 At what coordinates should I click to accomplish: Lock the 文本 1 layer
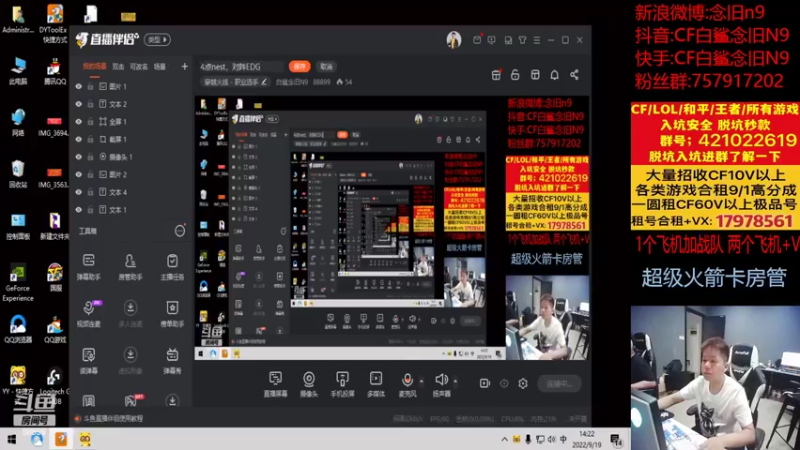90,210
